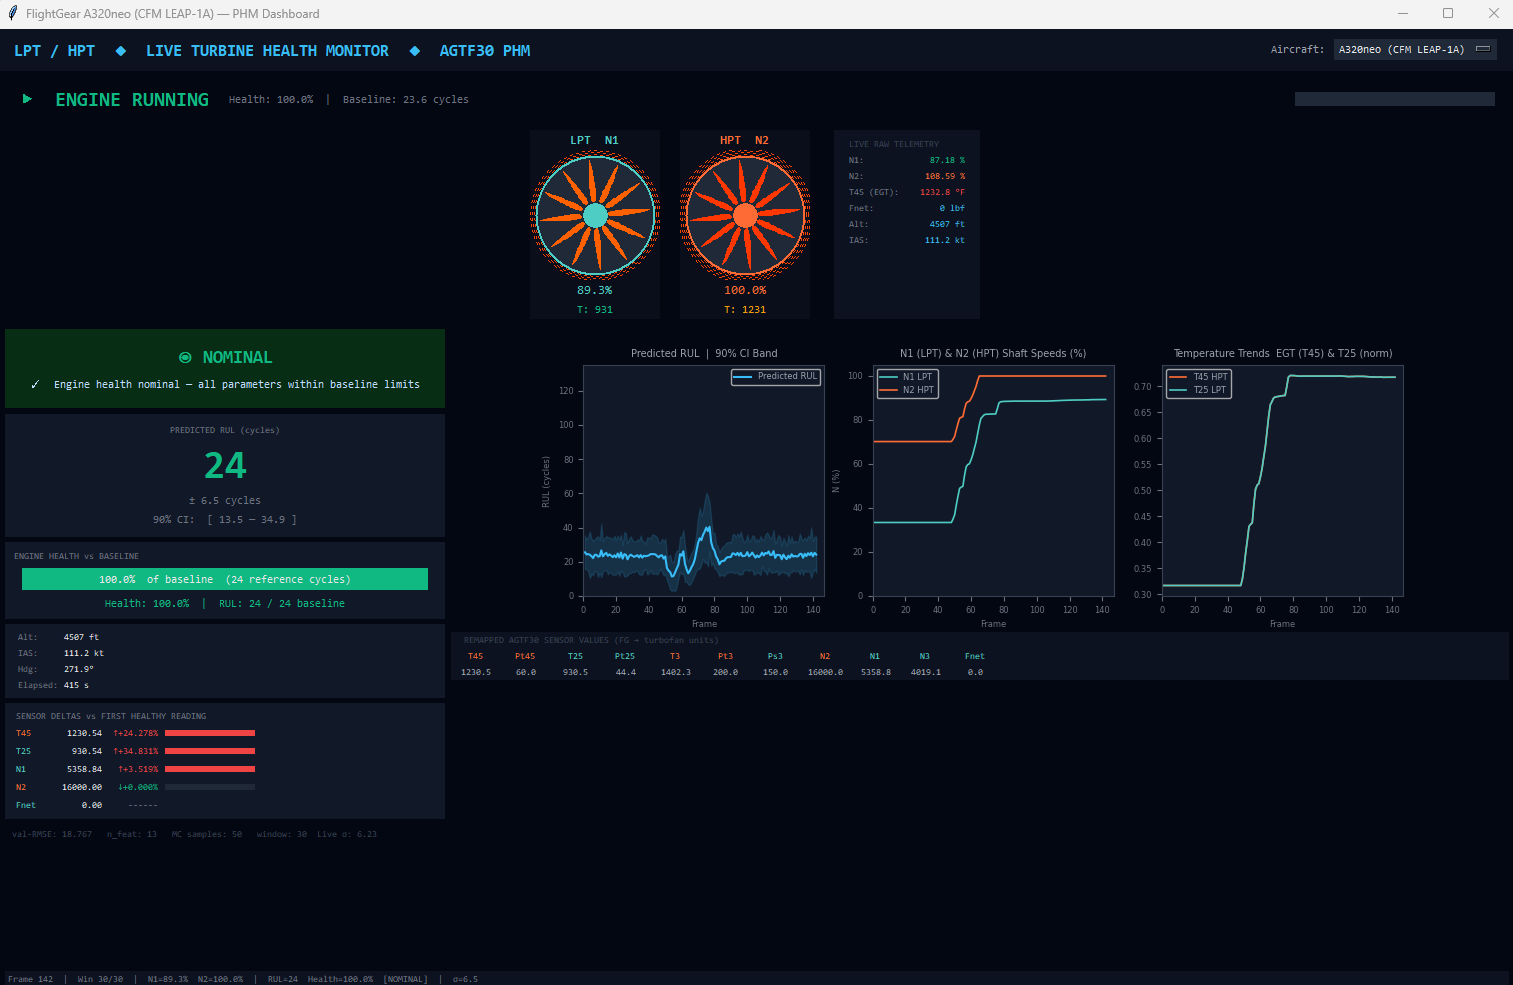Click the Win 30/30 status bar entry

100,979
